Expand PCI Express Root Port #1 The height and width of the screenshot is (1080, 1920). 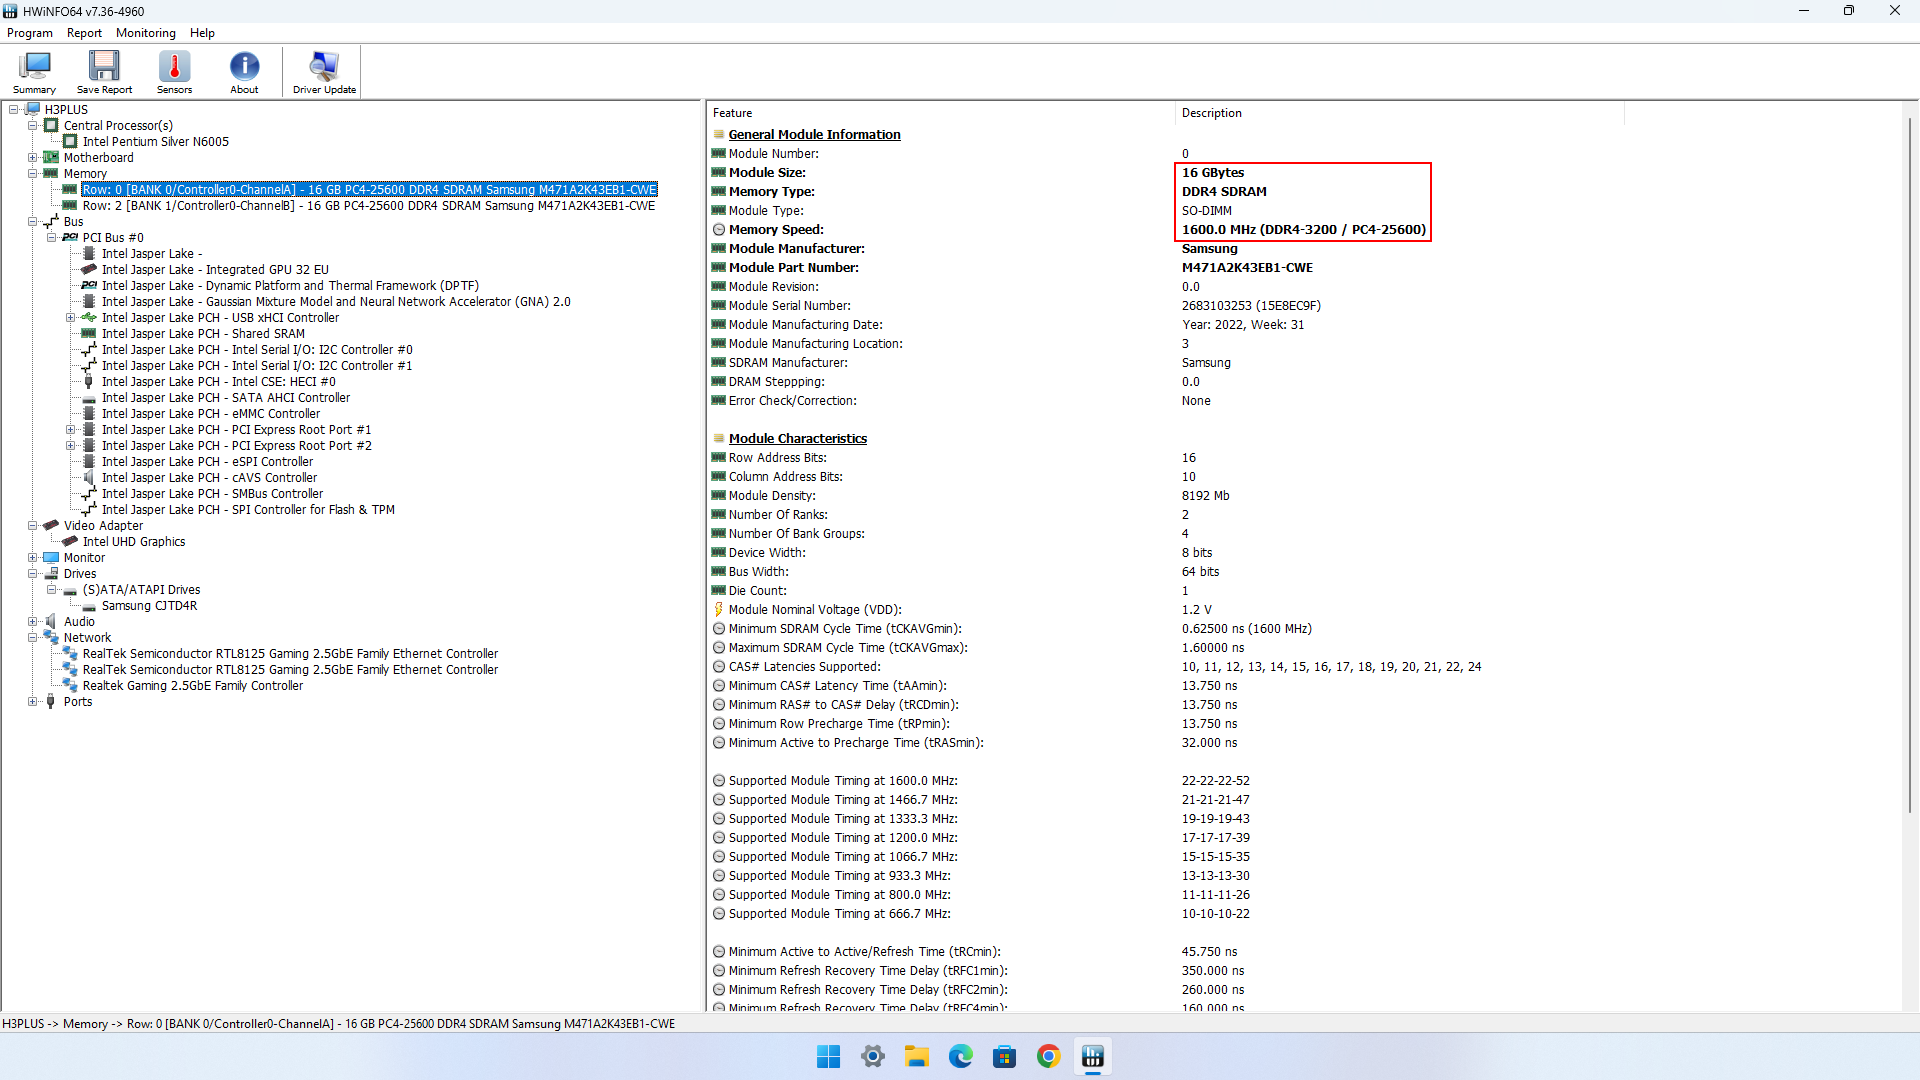click(x=71, y=430)
